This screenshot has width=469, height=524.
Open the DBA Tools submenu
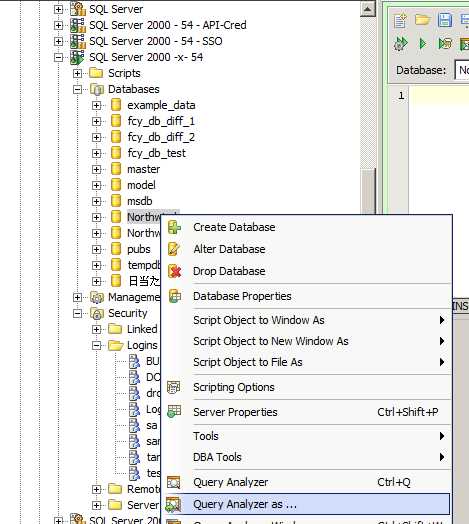pyautogui.click(x=306, y=457)
